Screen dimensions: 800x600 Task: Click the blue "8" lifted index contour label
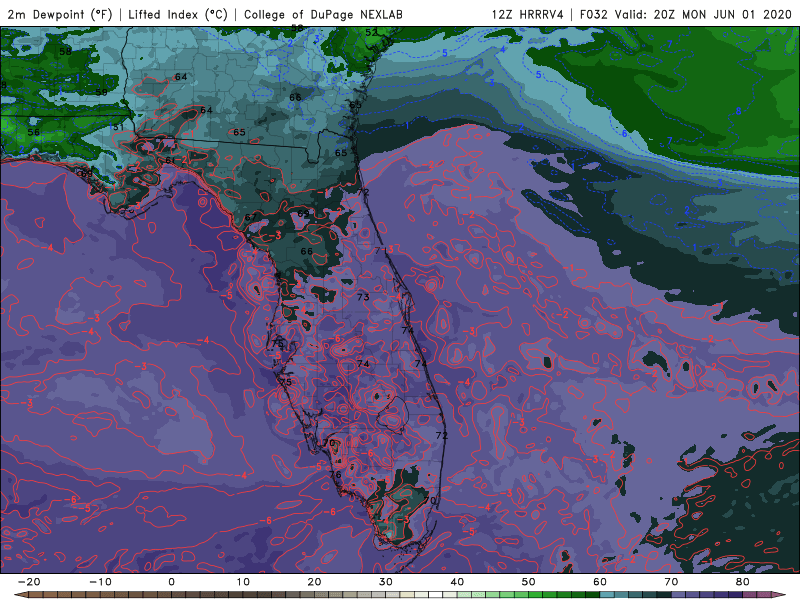(738, 111)
